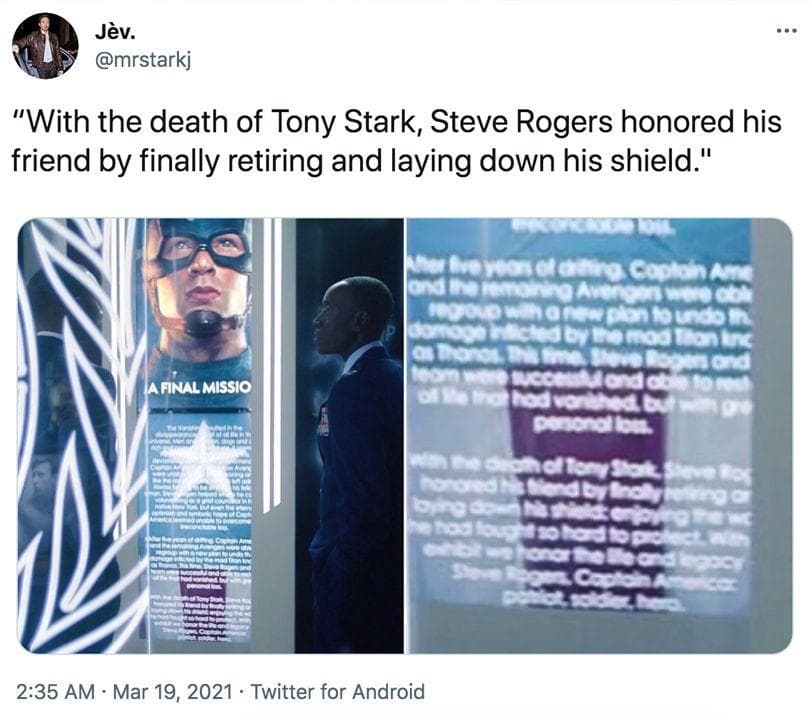The height and width of the screenshot is (718, 810).
Task: Open the right zoomed-in plaque photo
Action: point(599,436)
